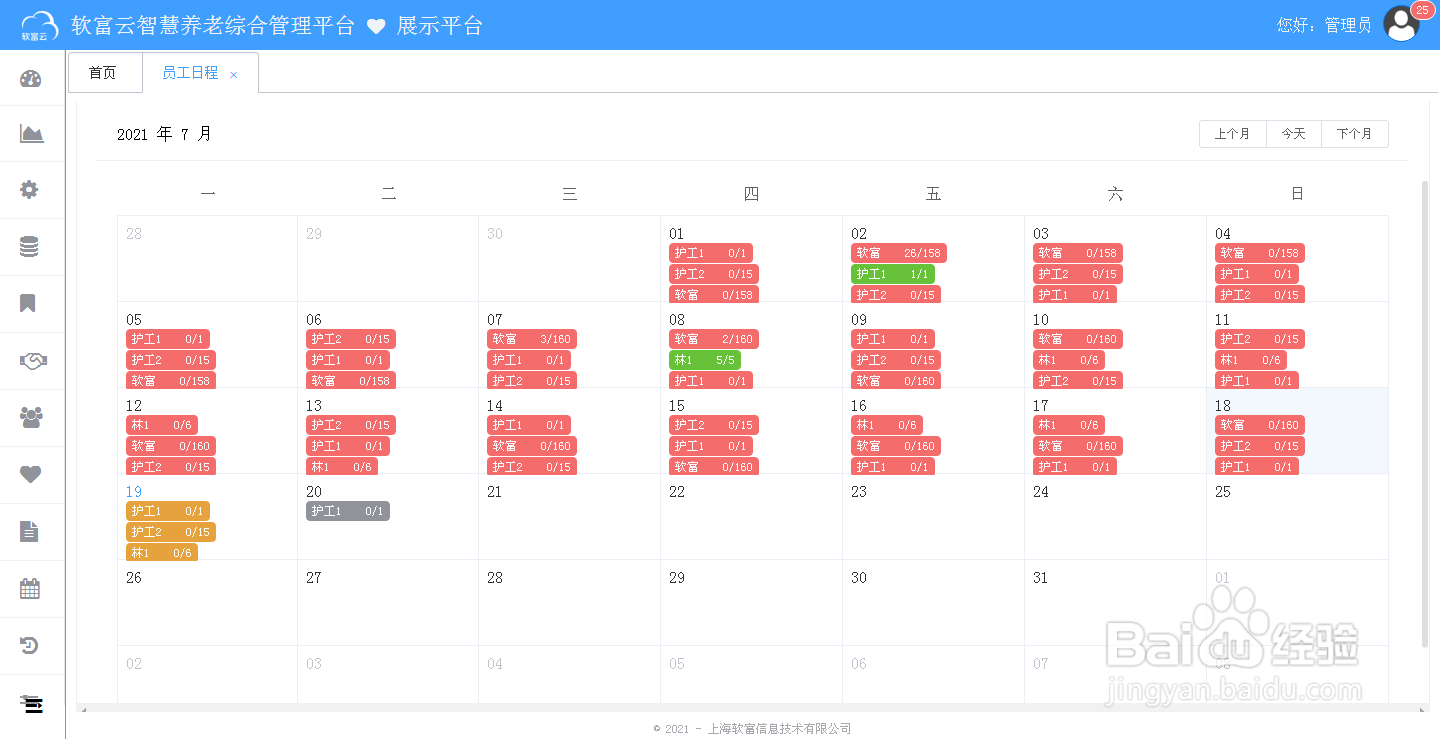Viewport: 1440px width, 739px height.
Task: Open 林1 0/6 event on July 11
Action: pos(1251,360)
